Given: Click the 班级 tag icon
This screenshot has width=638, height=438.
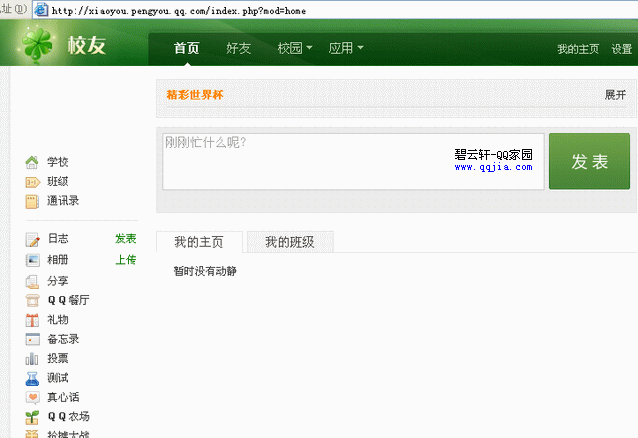Looking at the screenshot, I should (33, 182).
